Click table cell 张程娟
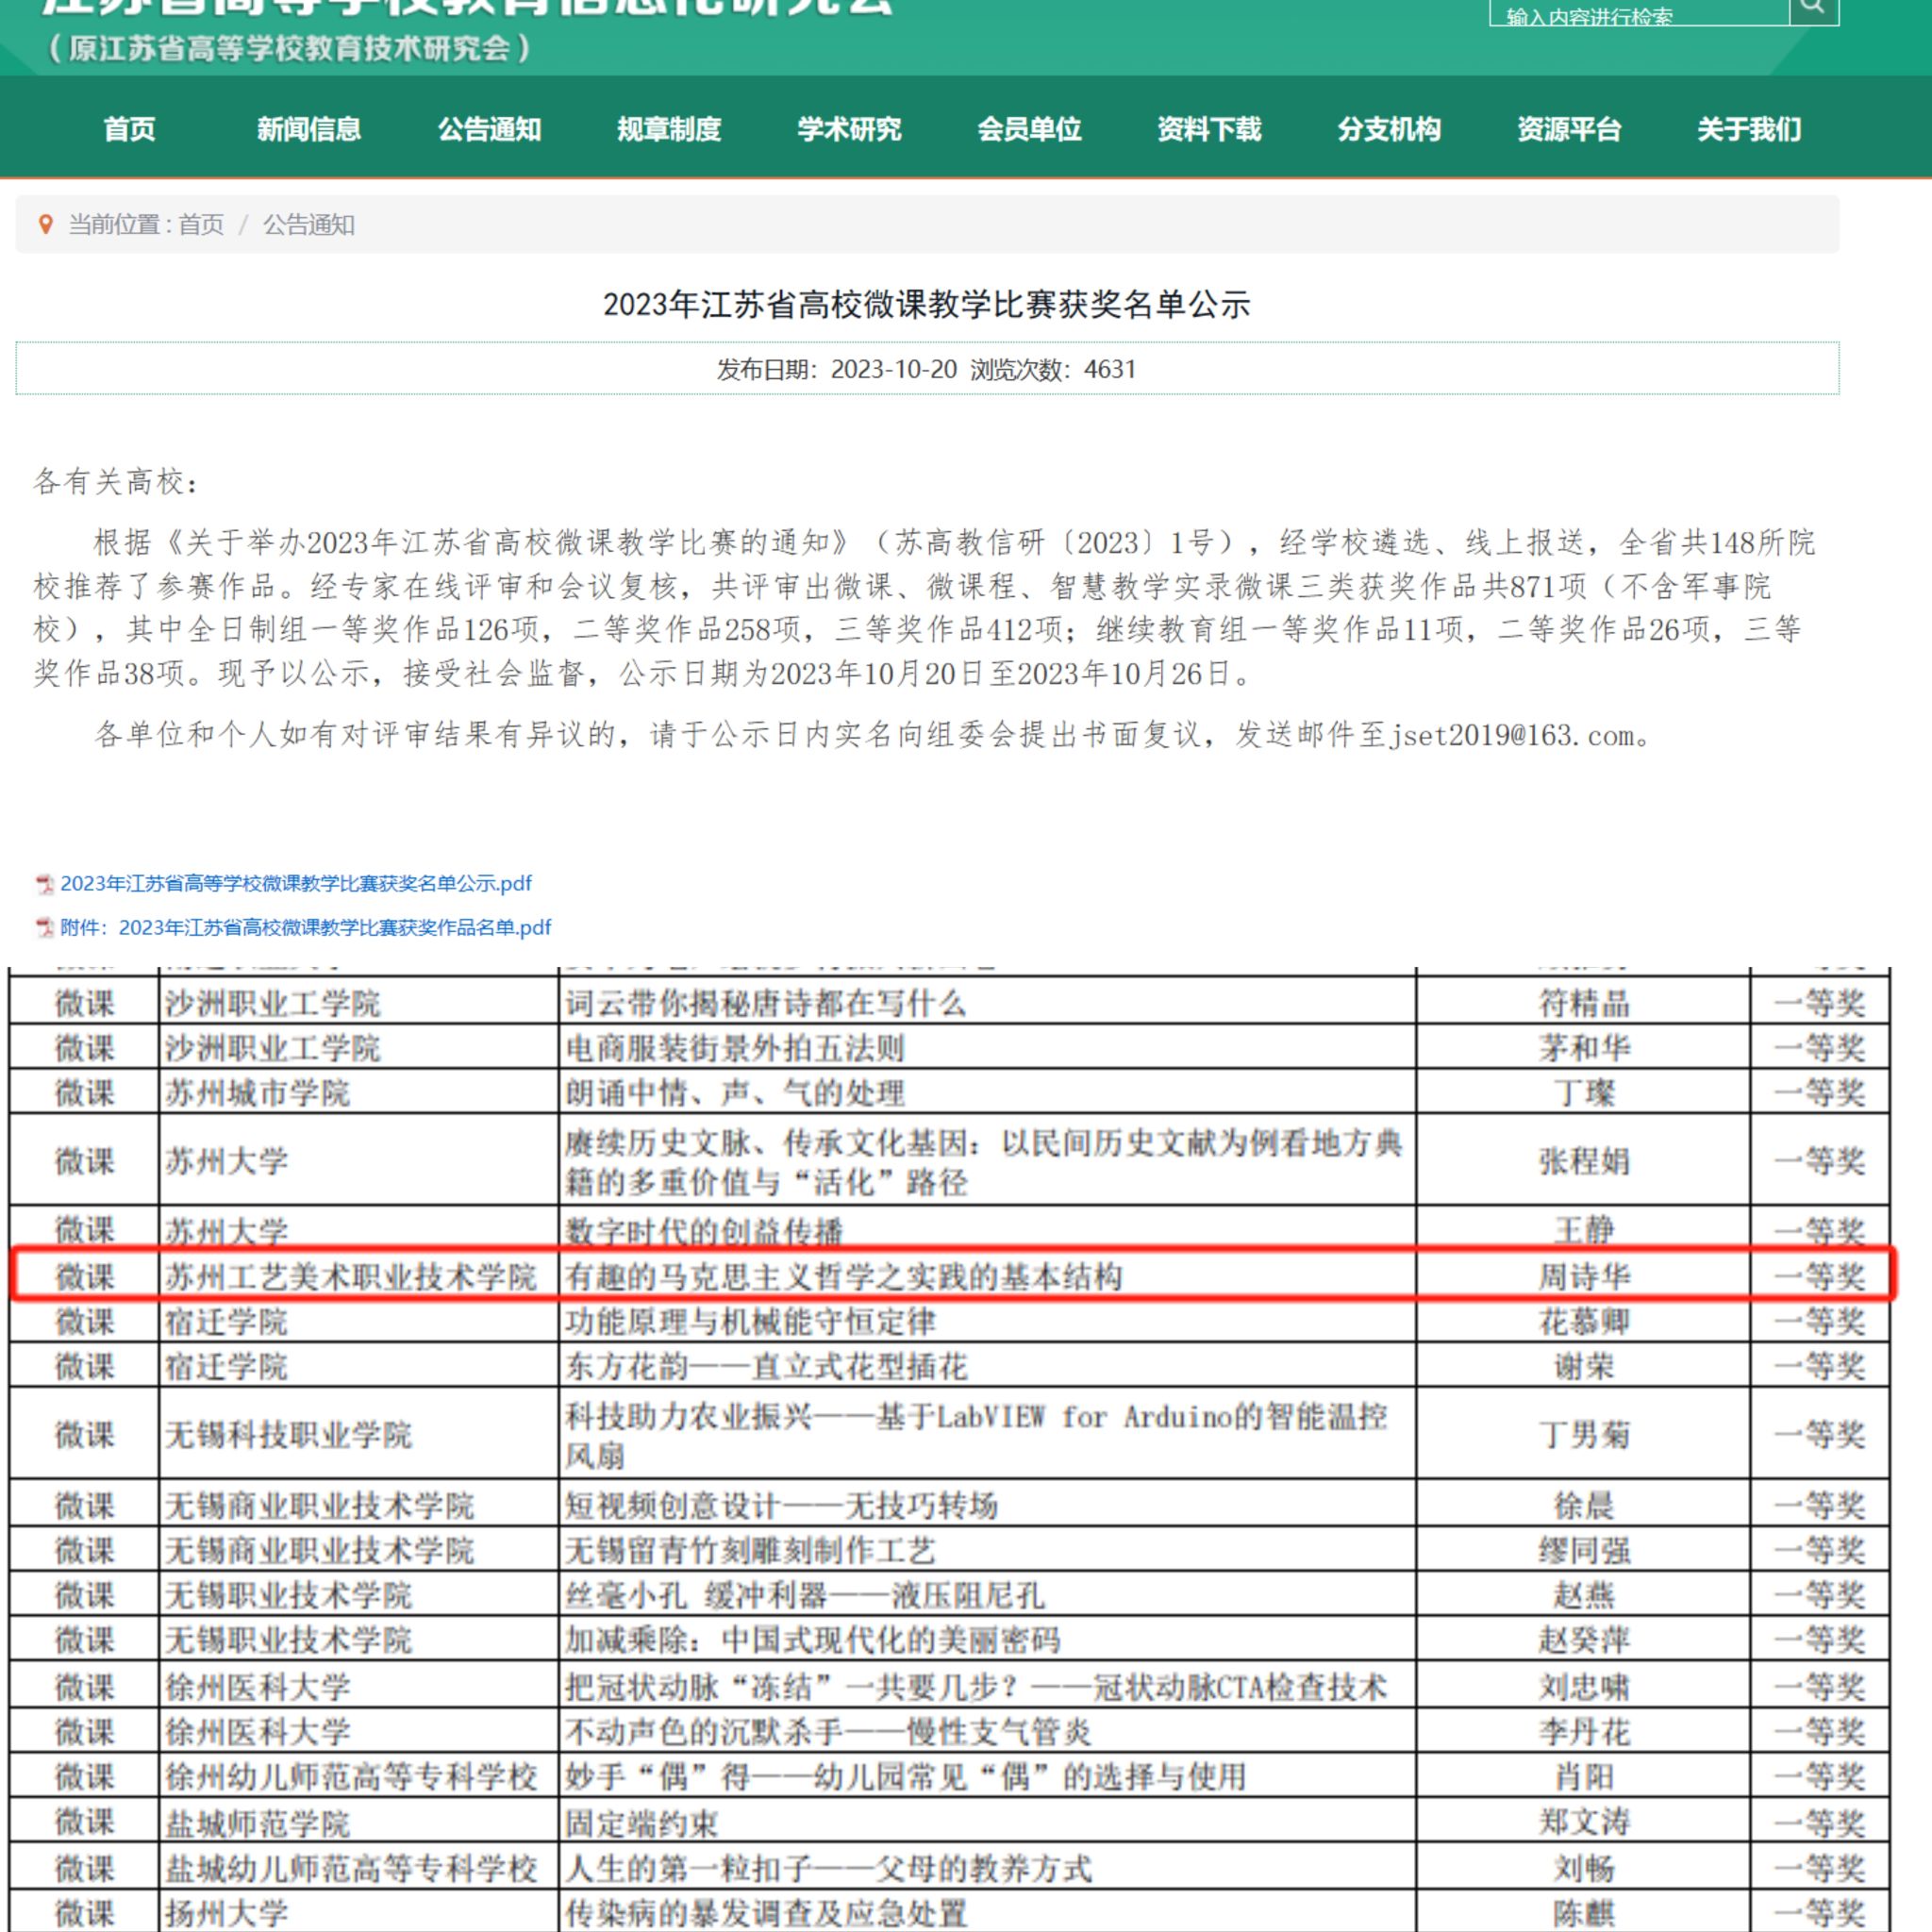Screen dimensions: 1932x1932 coord(1583,1161)
